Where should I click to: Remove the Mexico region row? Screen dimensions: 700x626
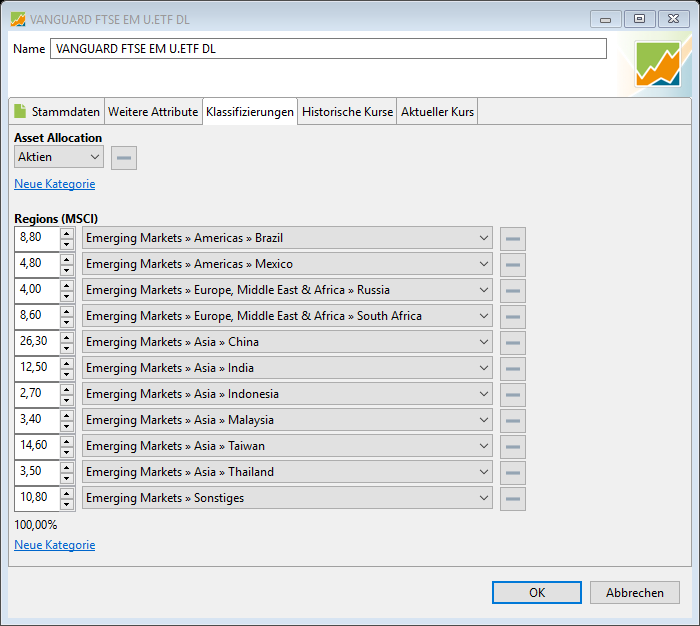tap(512, 265)
